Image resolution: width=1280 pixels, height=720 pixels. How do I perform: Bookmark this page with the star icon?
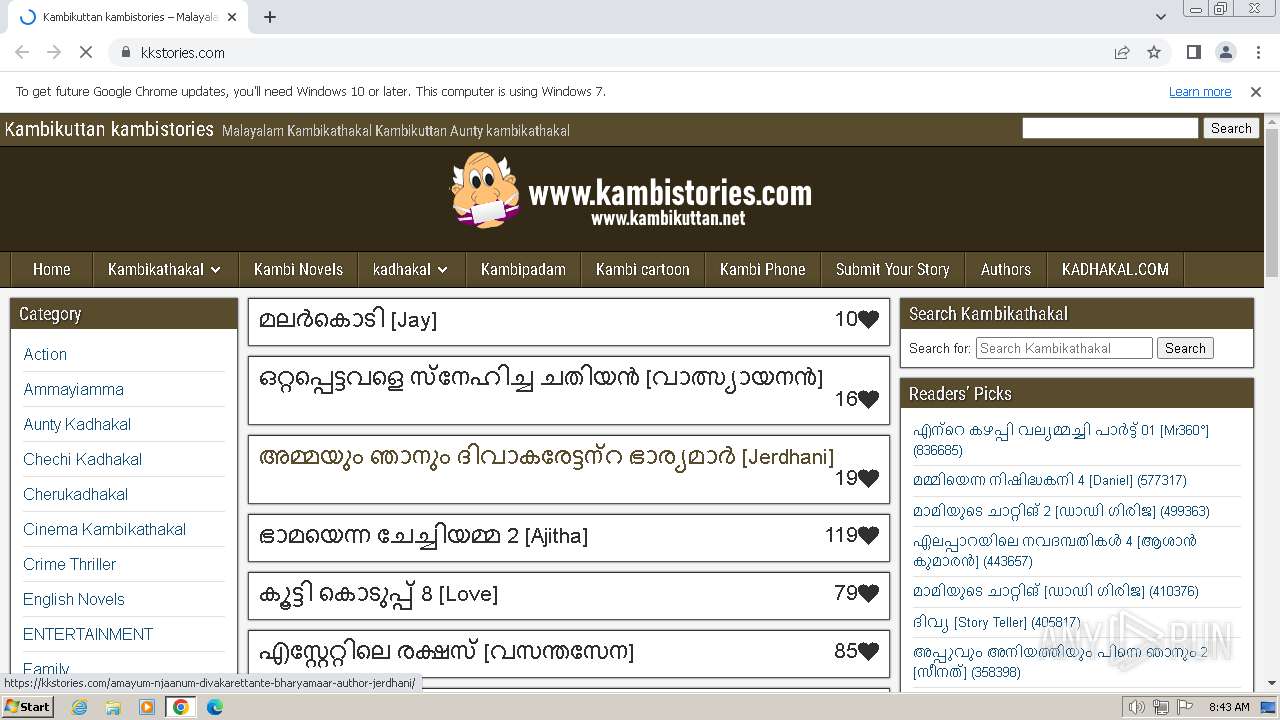point(1154,52)
